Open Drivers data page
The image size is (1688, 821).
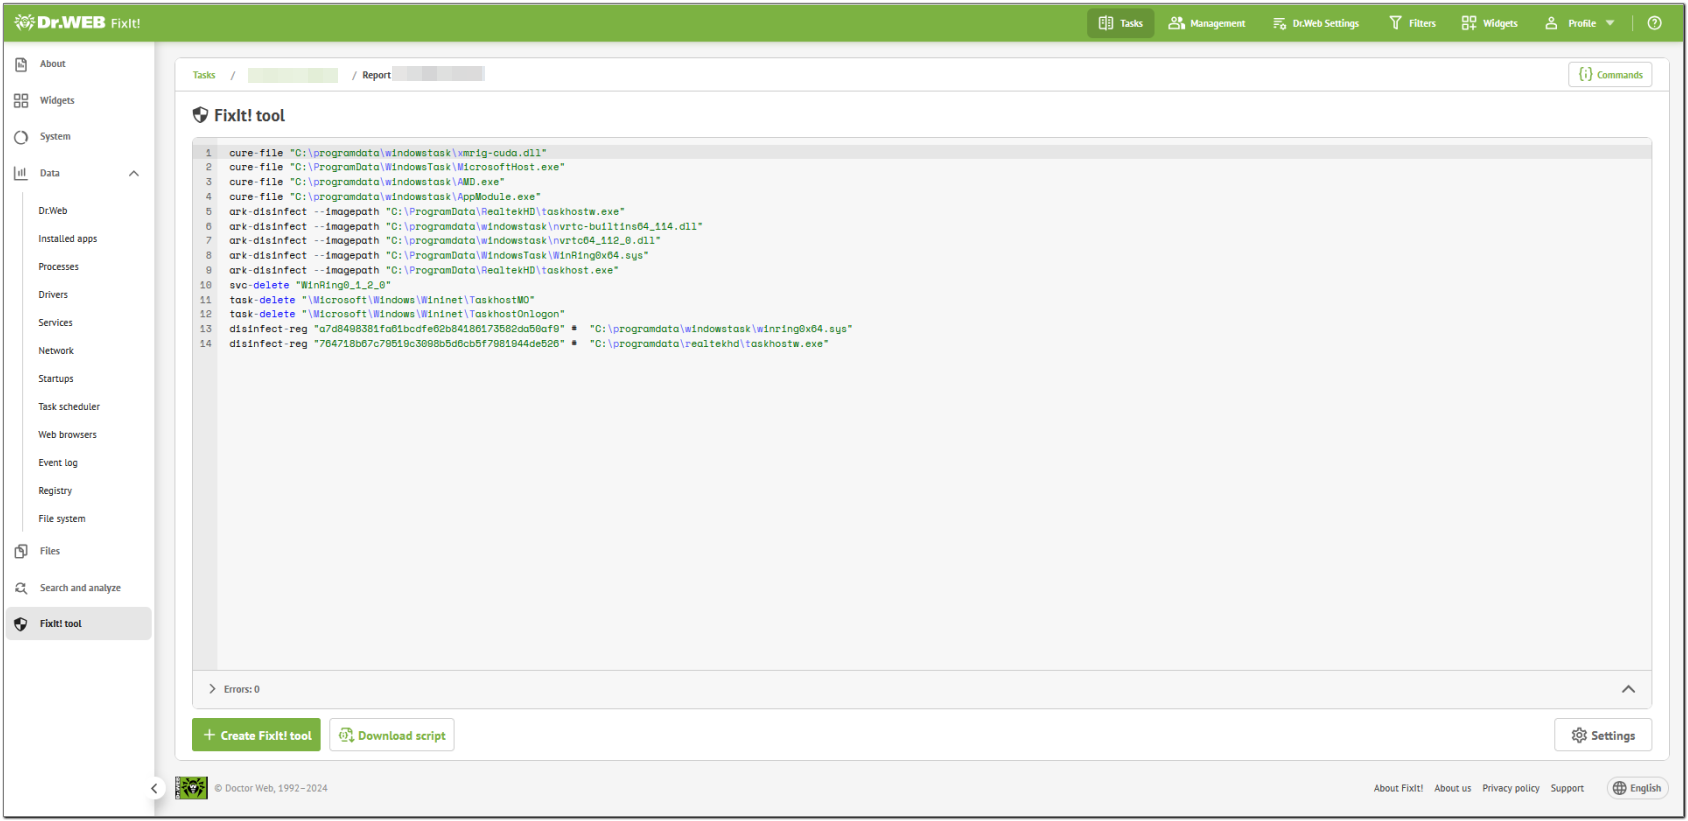[x=54, y=295]
